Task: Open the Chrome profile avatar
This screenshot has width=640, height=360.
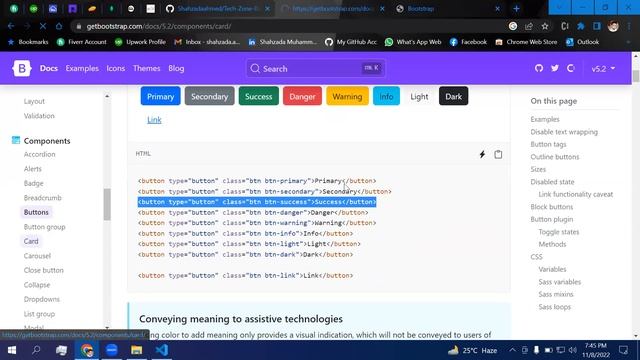Action: 613,26
